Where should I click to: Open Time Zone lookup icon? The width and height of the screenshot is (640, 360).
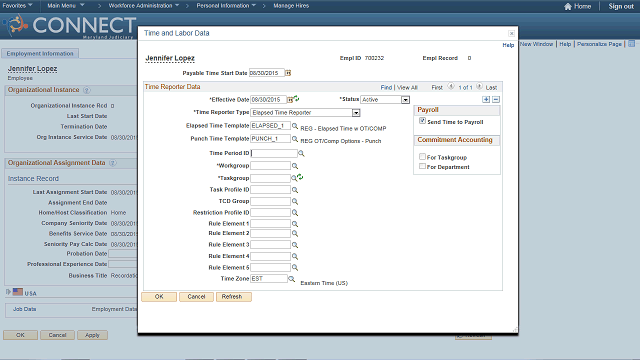(x=291, y=279)
